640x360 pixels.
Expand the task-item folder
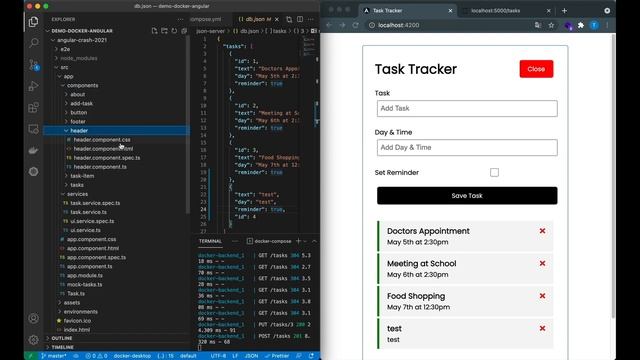[x=116, y=176]
